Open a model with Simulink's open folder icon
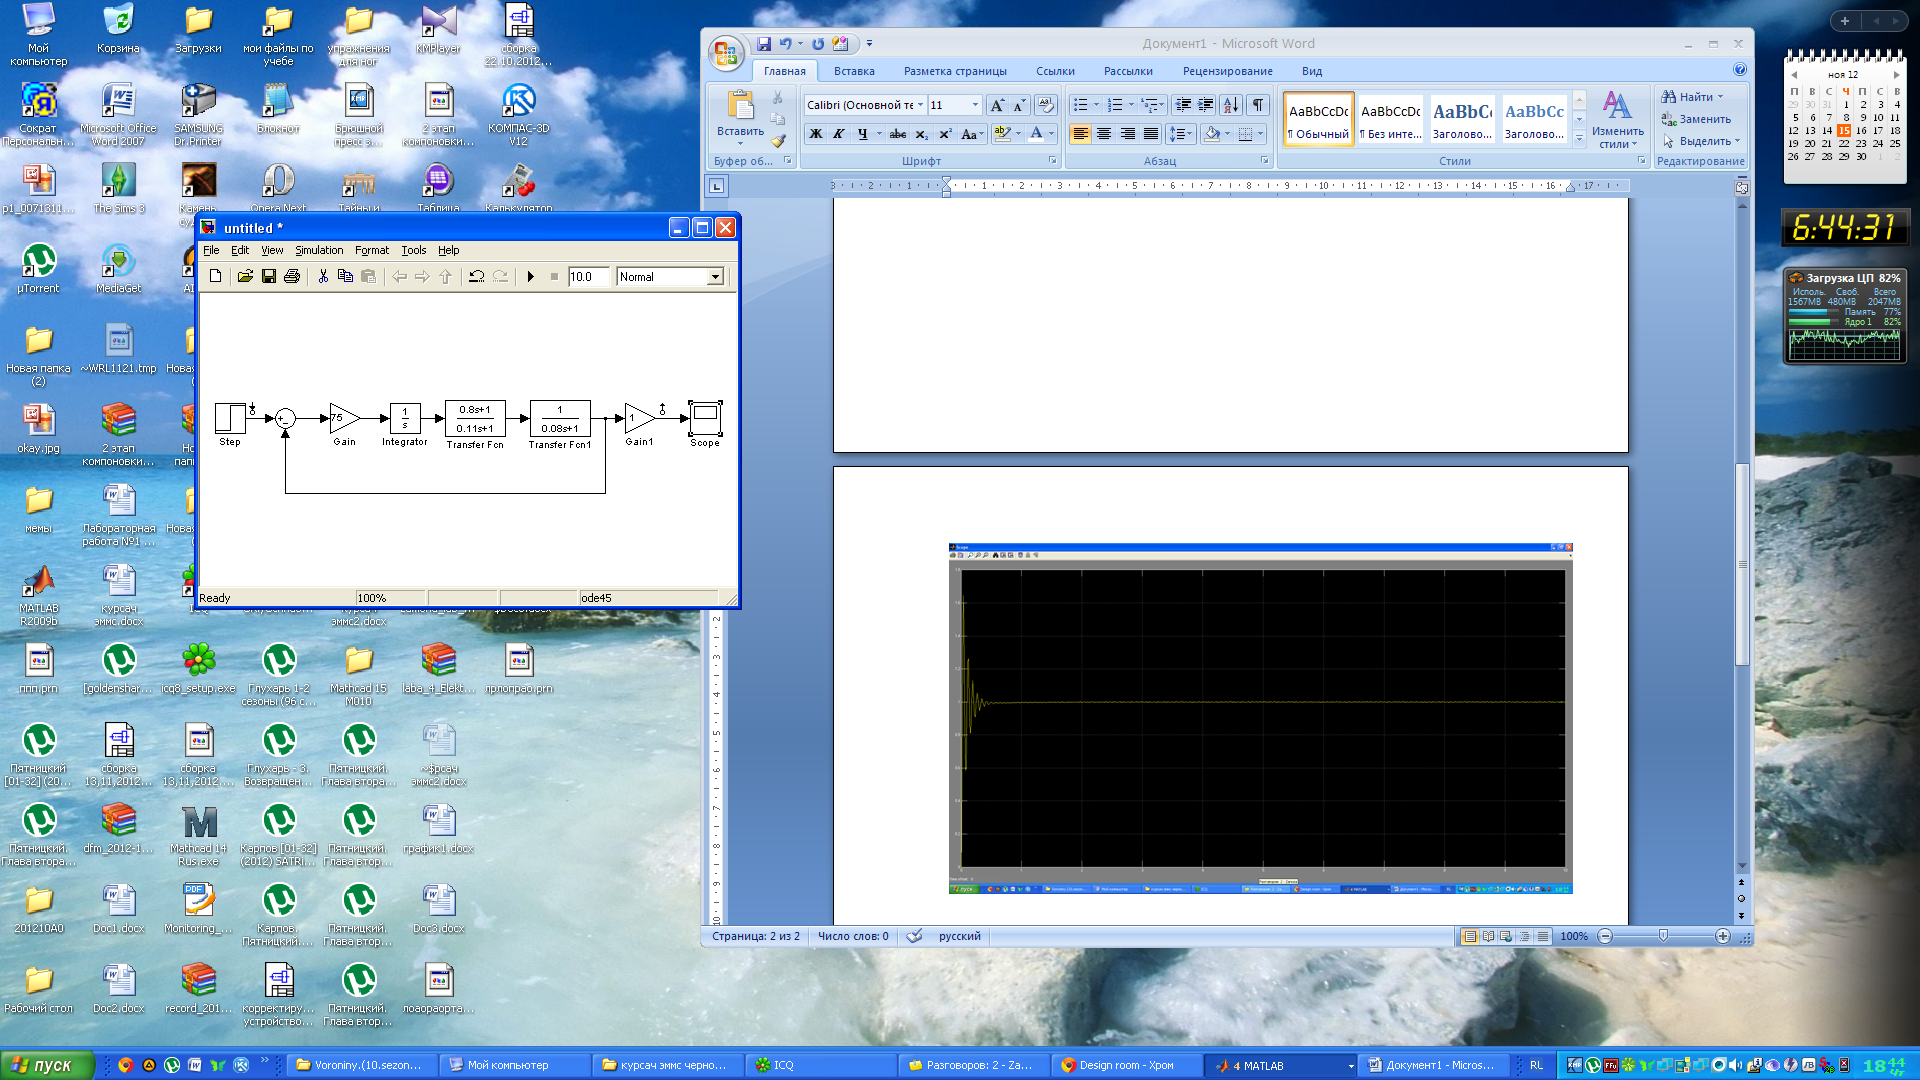Viewport: 1920px width, 1080px height. pyautogui.click(x=245, y=277)
